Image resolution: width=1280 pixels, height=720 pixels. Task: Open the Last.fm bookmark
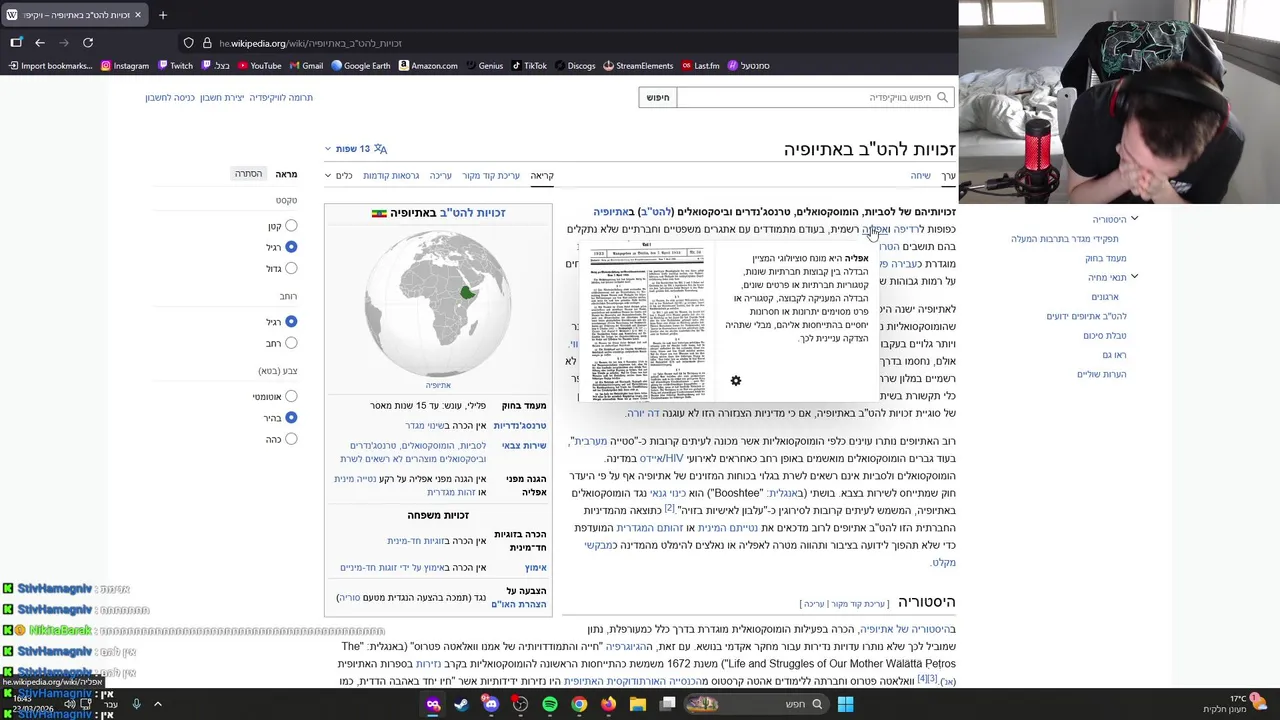pos(701,66)
